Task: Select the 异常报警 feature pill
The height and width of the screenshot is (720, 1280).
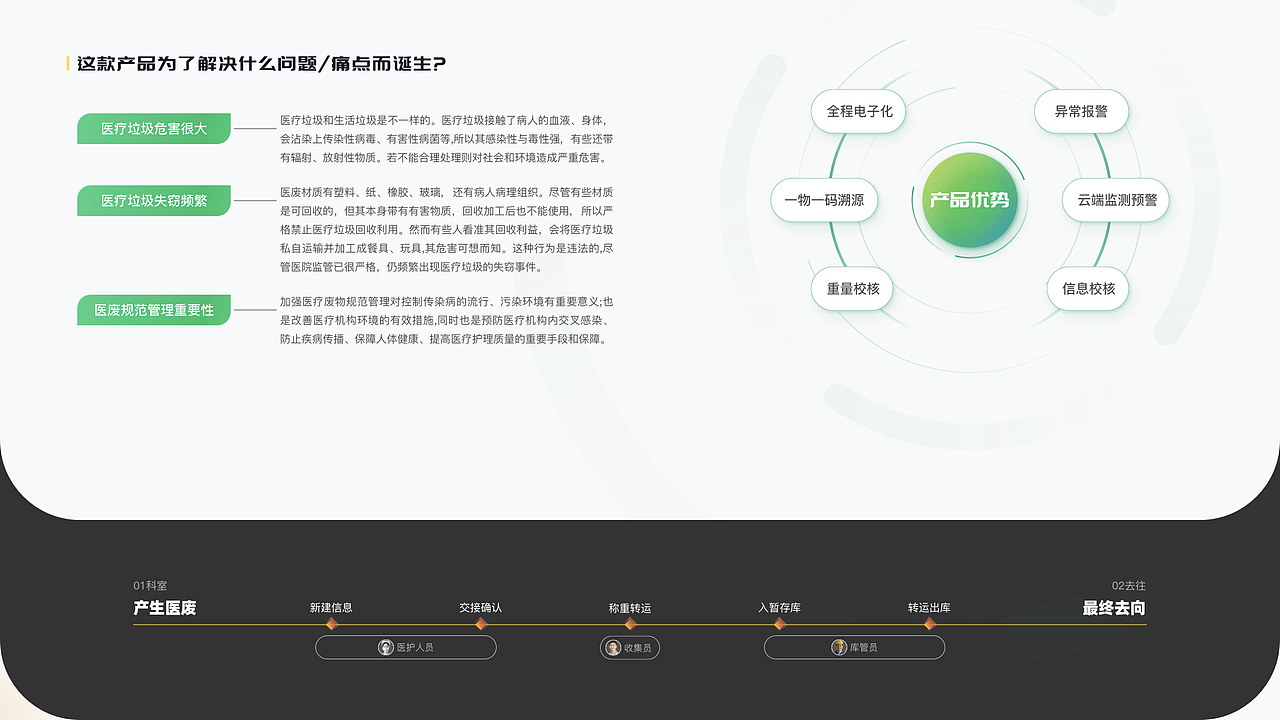Action: tap(1081, 112)
